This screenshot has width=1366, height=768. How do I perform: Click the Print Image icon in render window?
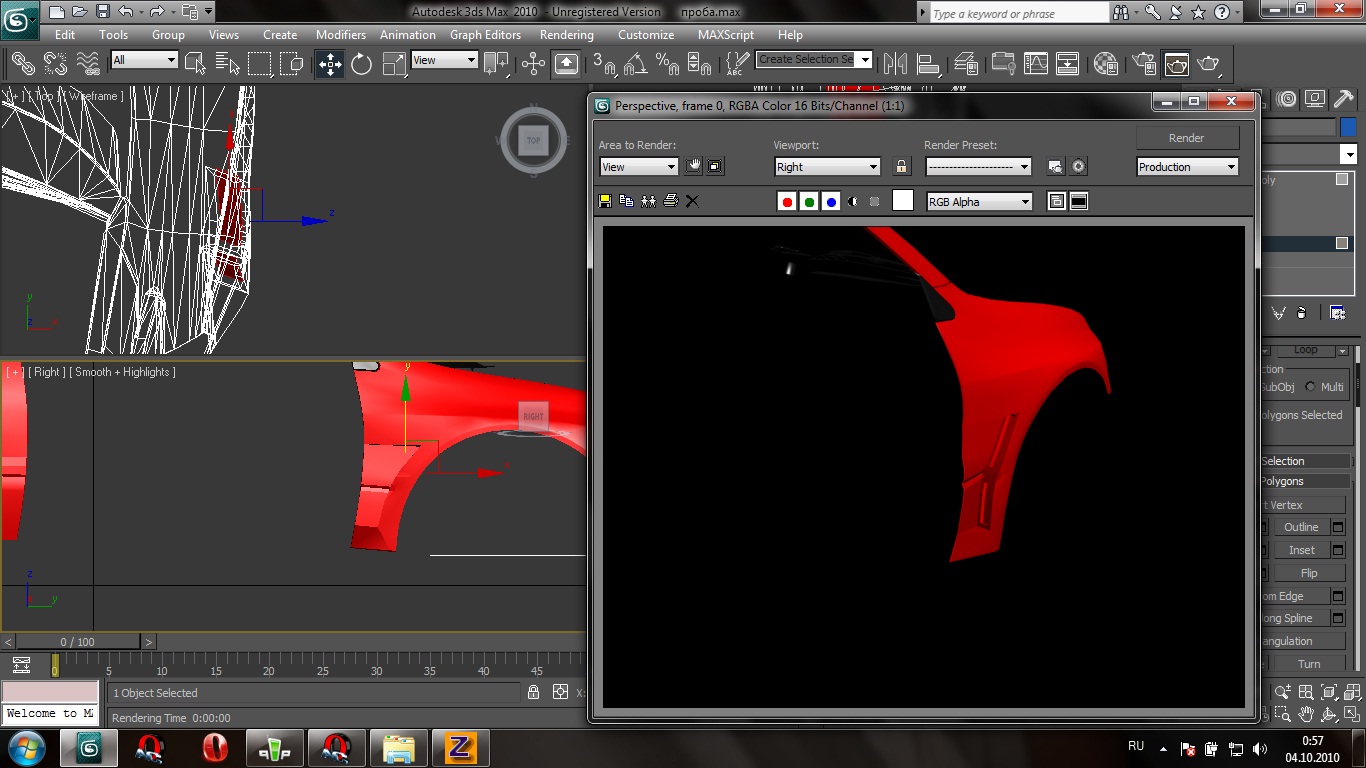pos(670,201)
